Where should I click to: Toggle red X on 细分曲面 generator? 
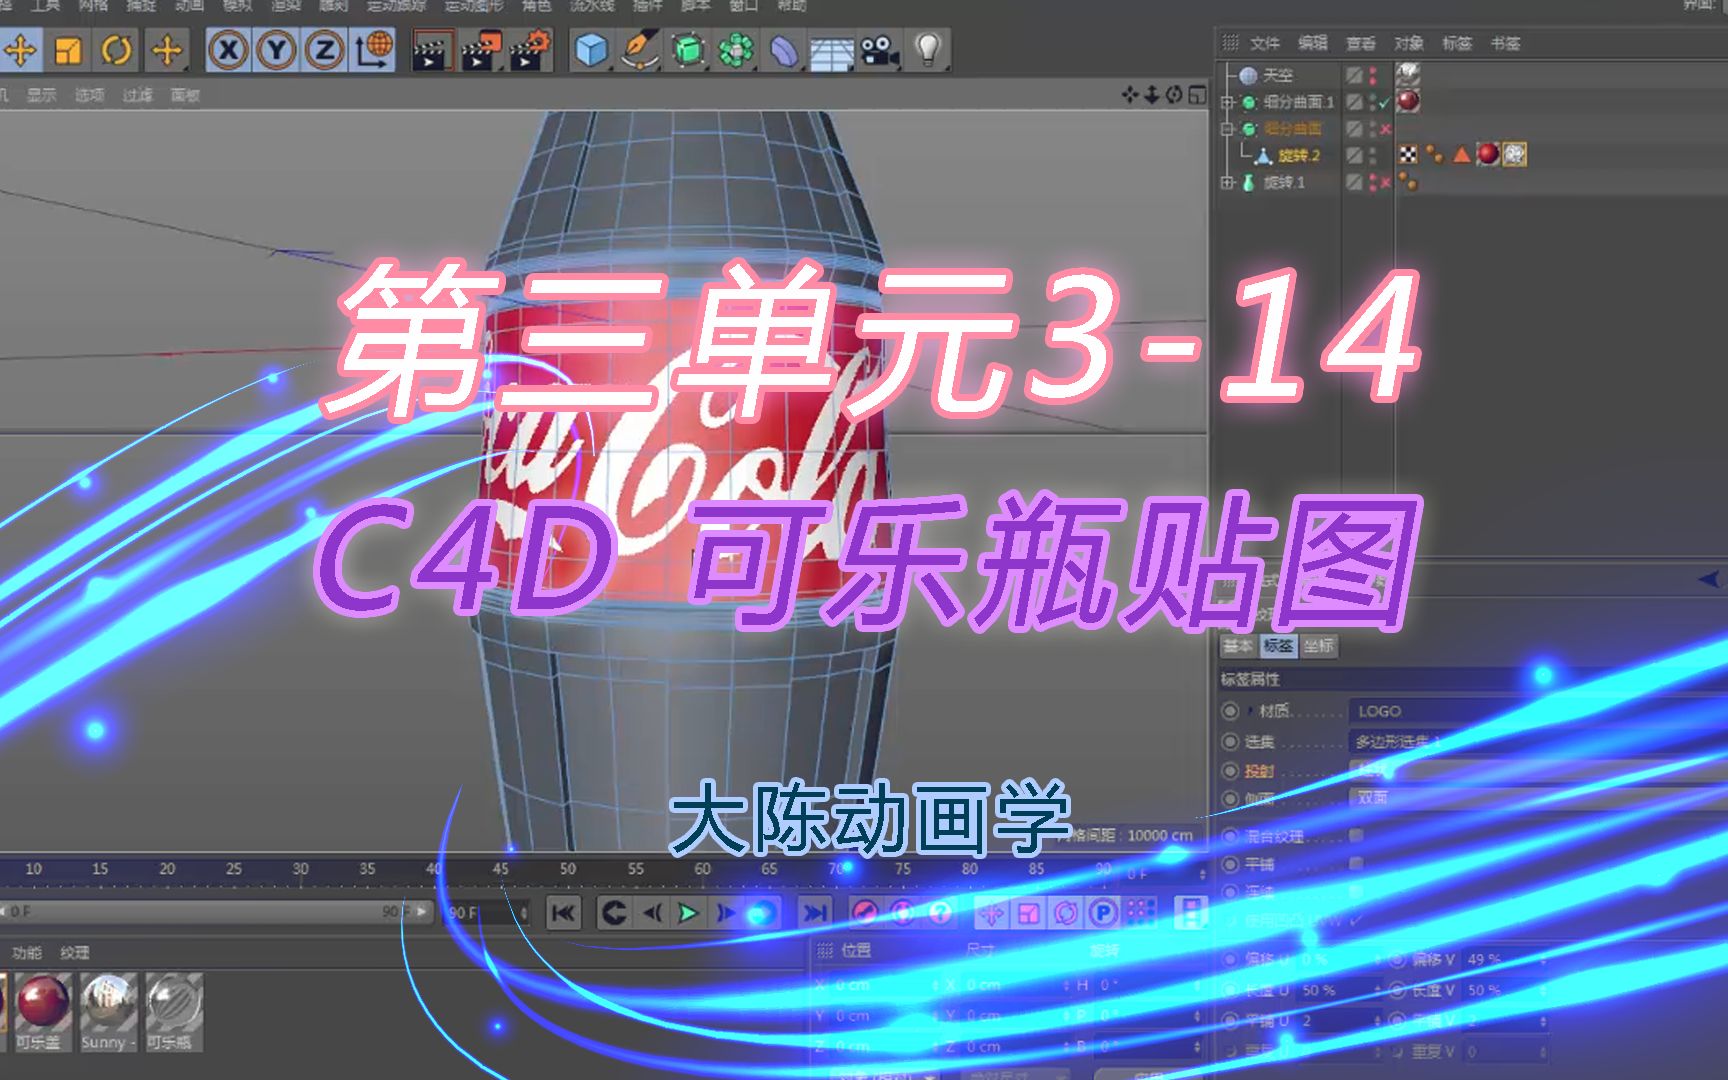[1386, 129]
